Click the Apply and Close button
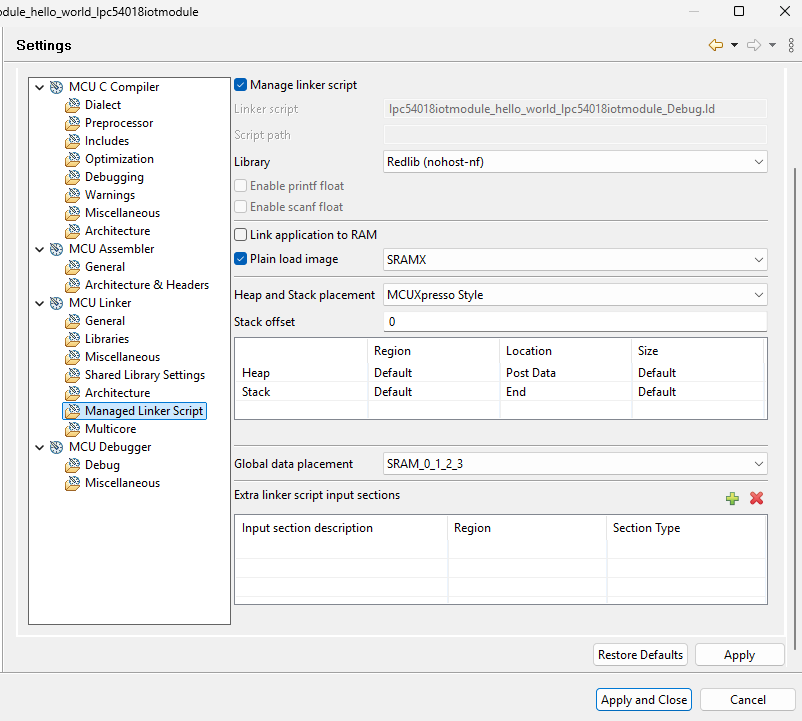 [x=644, y=700]
